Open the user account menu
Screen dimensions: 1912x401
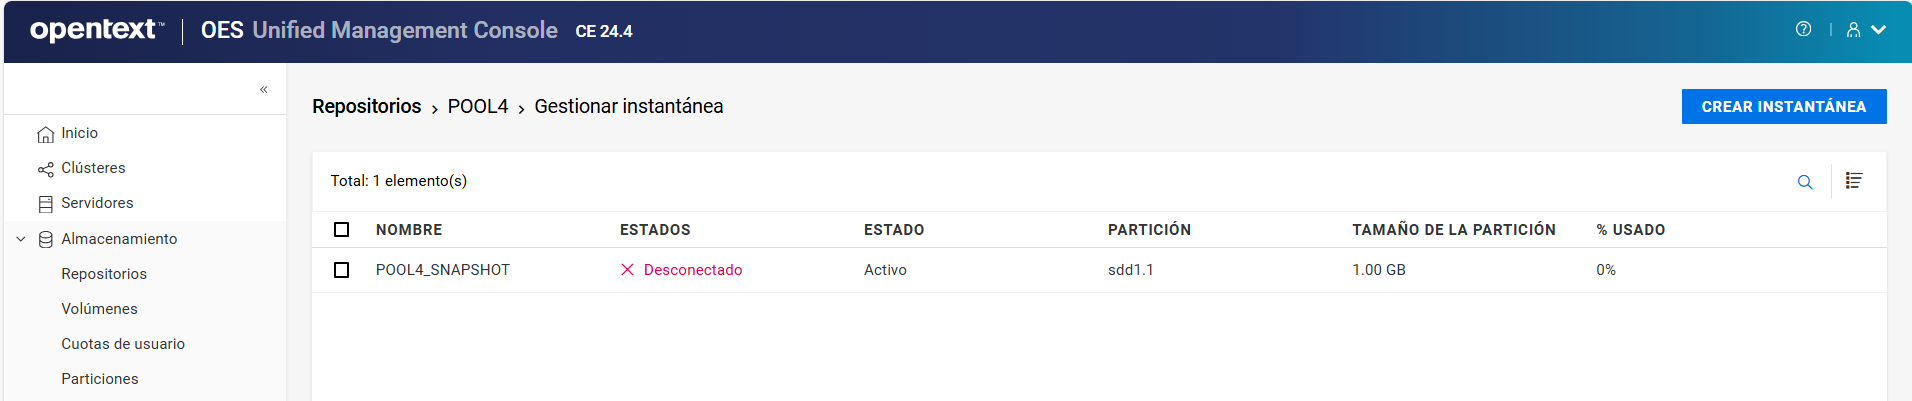pos(1865,30)
